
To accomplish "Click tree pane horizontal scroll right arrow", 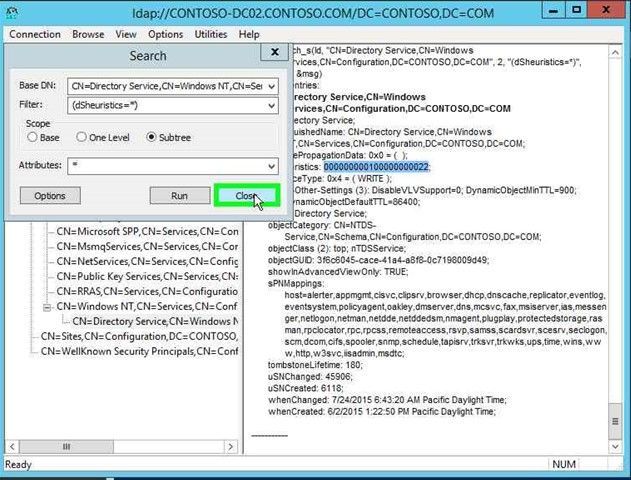I will pos(231,447).
